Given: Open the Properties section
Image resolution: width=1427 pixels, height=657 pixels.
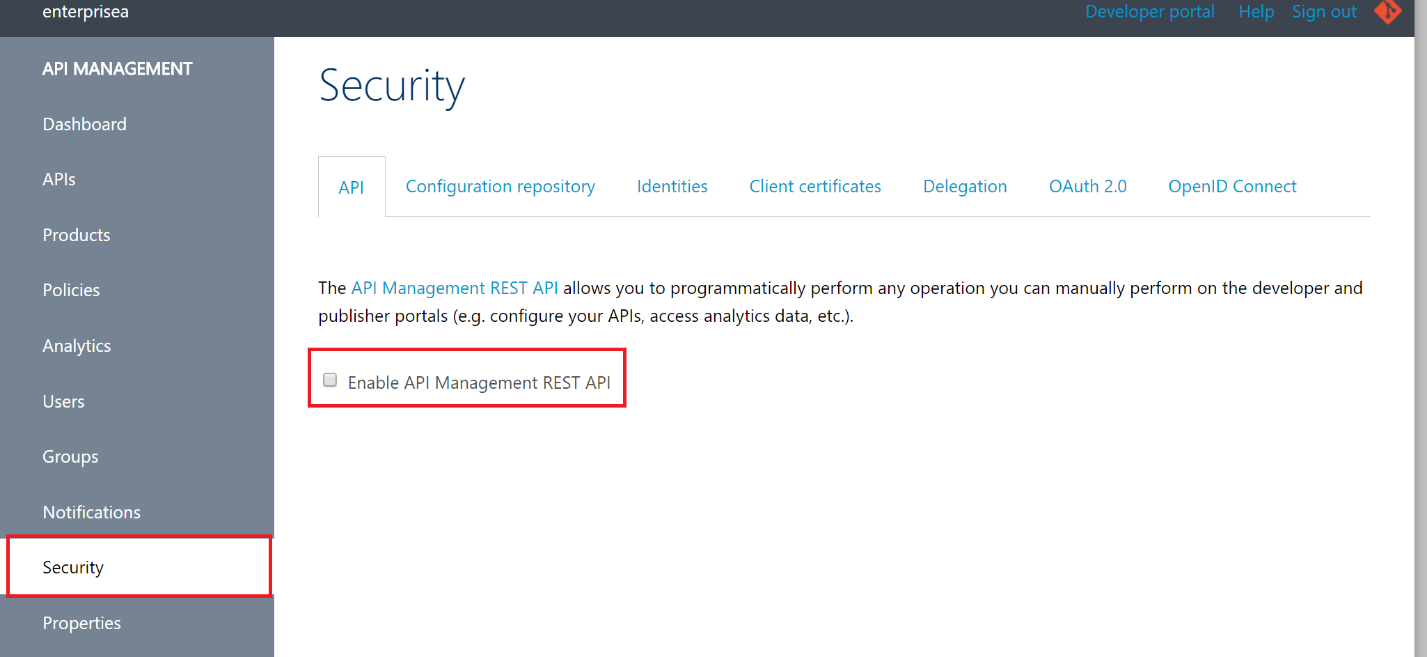Looking at the screenshot, I should point(82,622).
